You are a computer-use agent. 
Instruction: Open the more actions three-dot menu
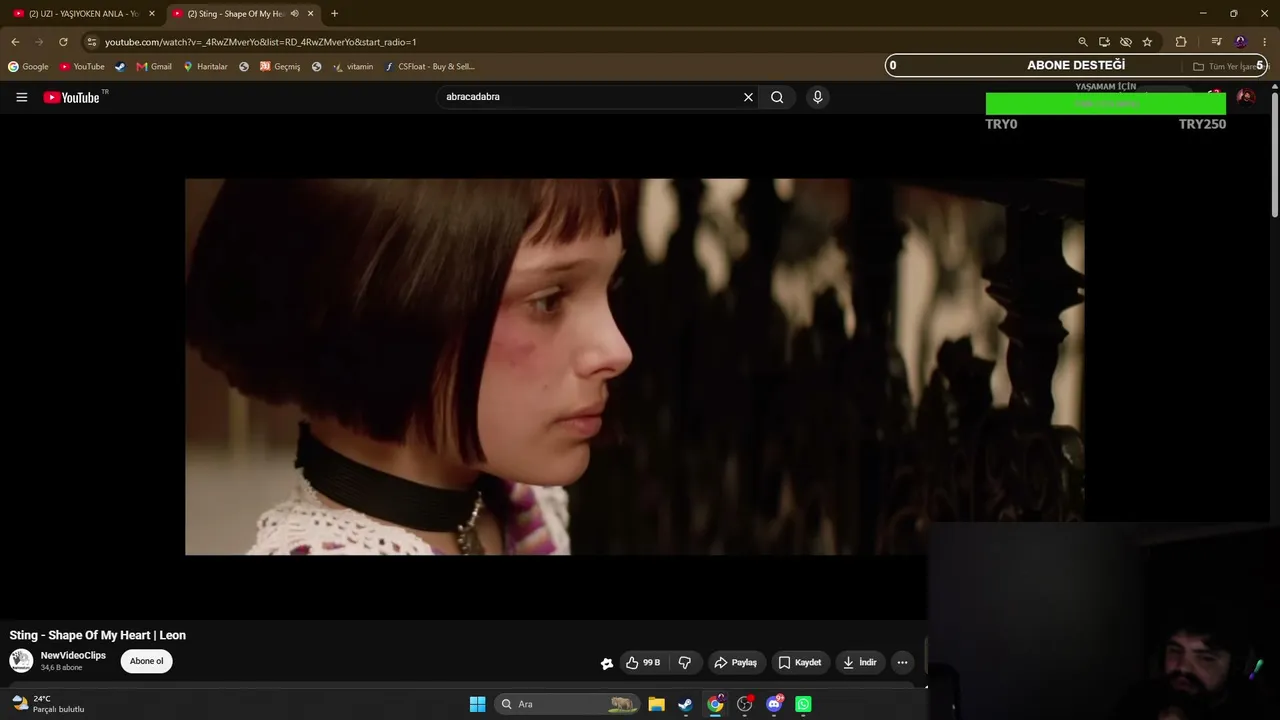point(902,662)
